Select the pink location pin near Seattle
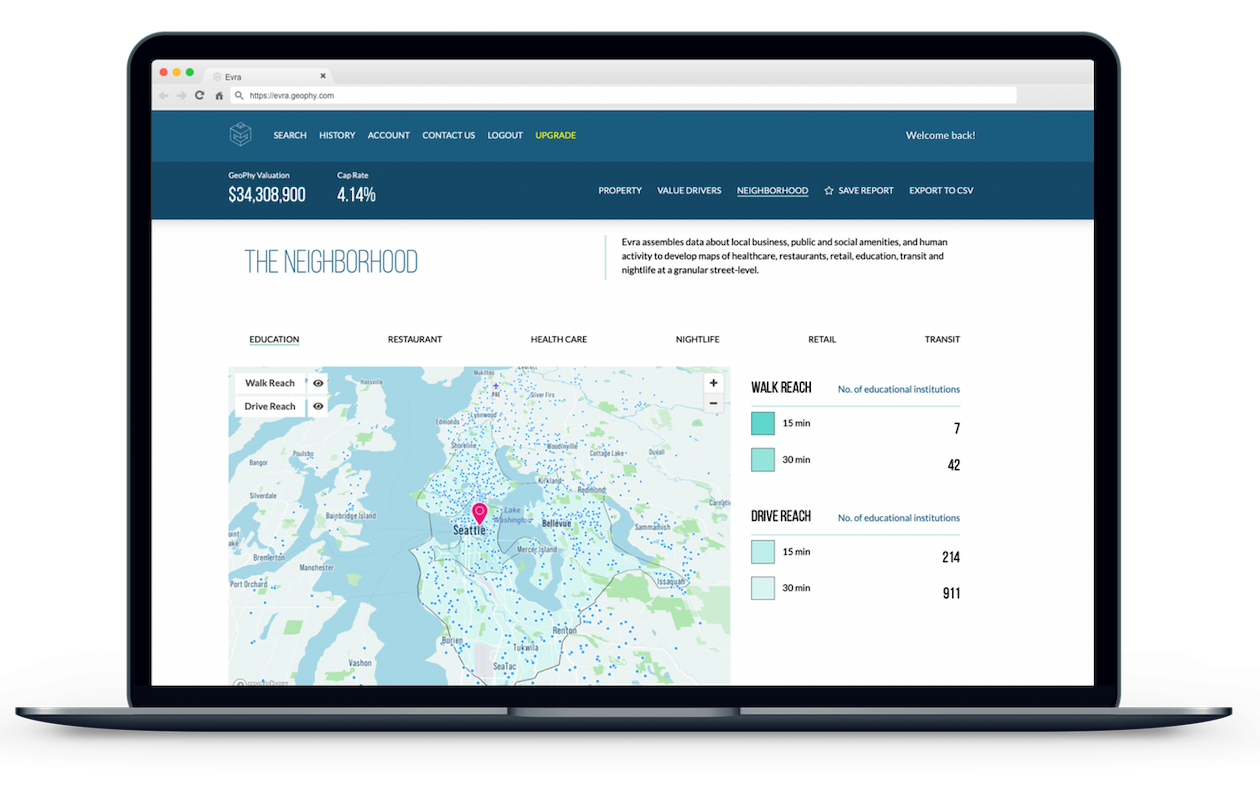Viewport: 1260px width, 786px height. 480,513
